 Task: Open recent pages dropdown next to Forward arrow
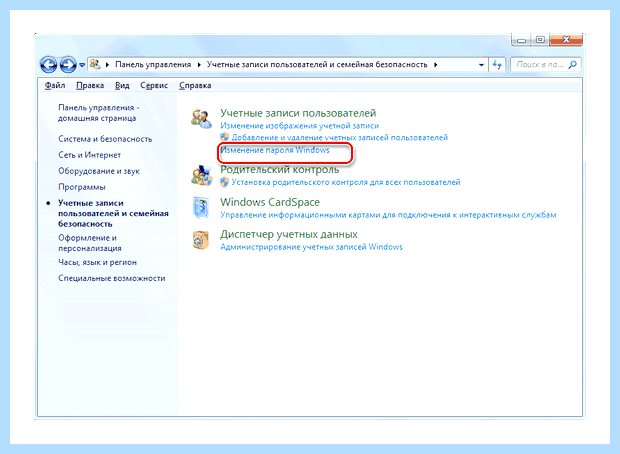82,64
